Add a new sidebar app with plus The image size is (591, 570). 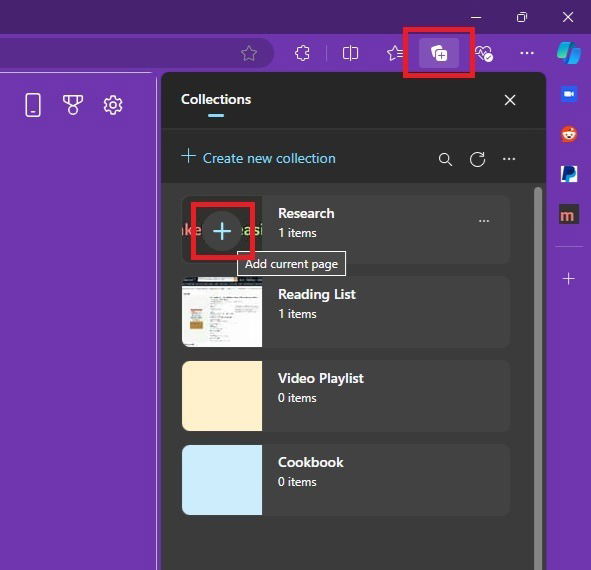click(568, 279)
